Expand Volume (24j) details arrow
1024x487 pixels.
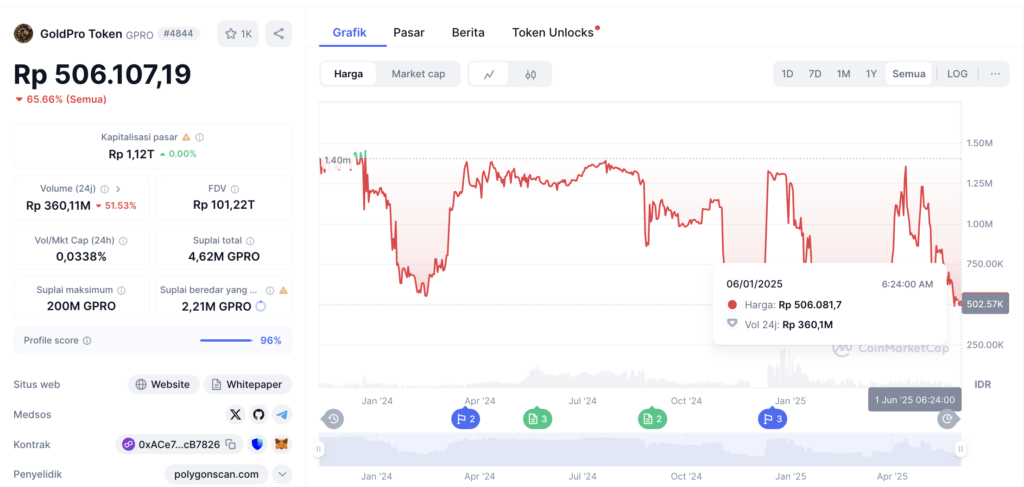(x=118, y=189)
